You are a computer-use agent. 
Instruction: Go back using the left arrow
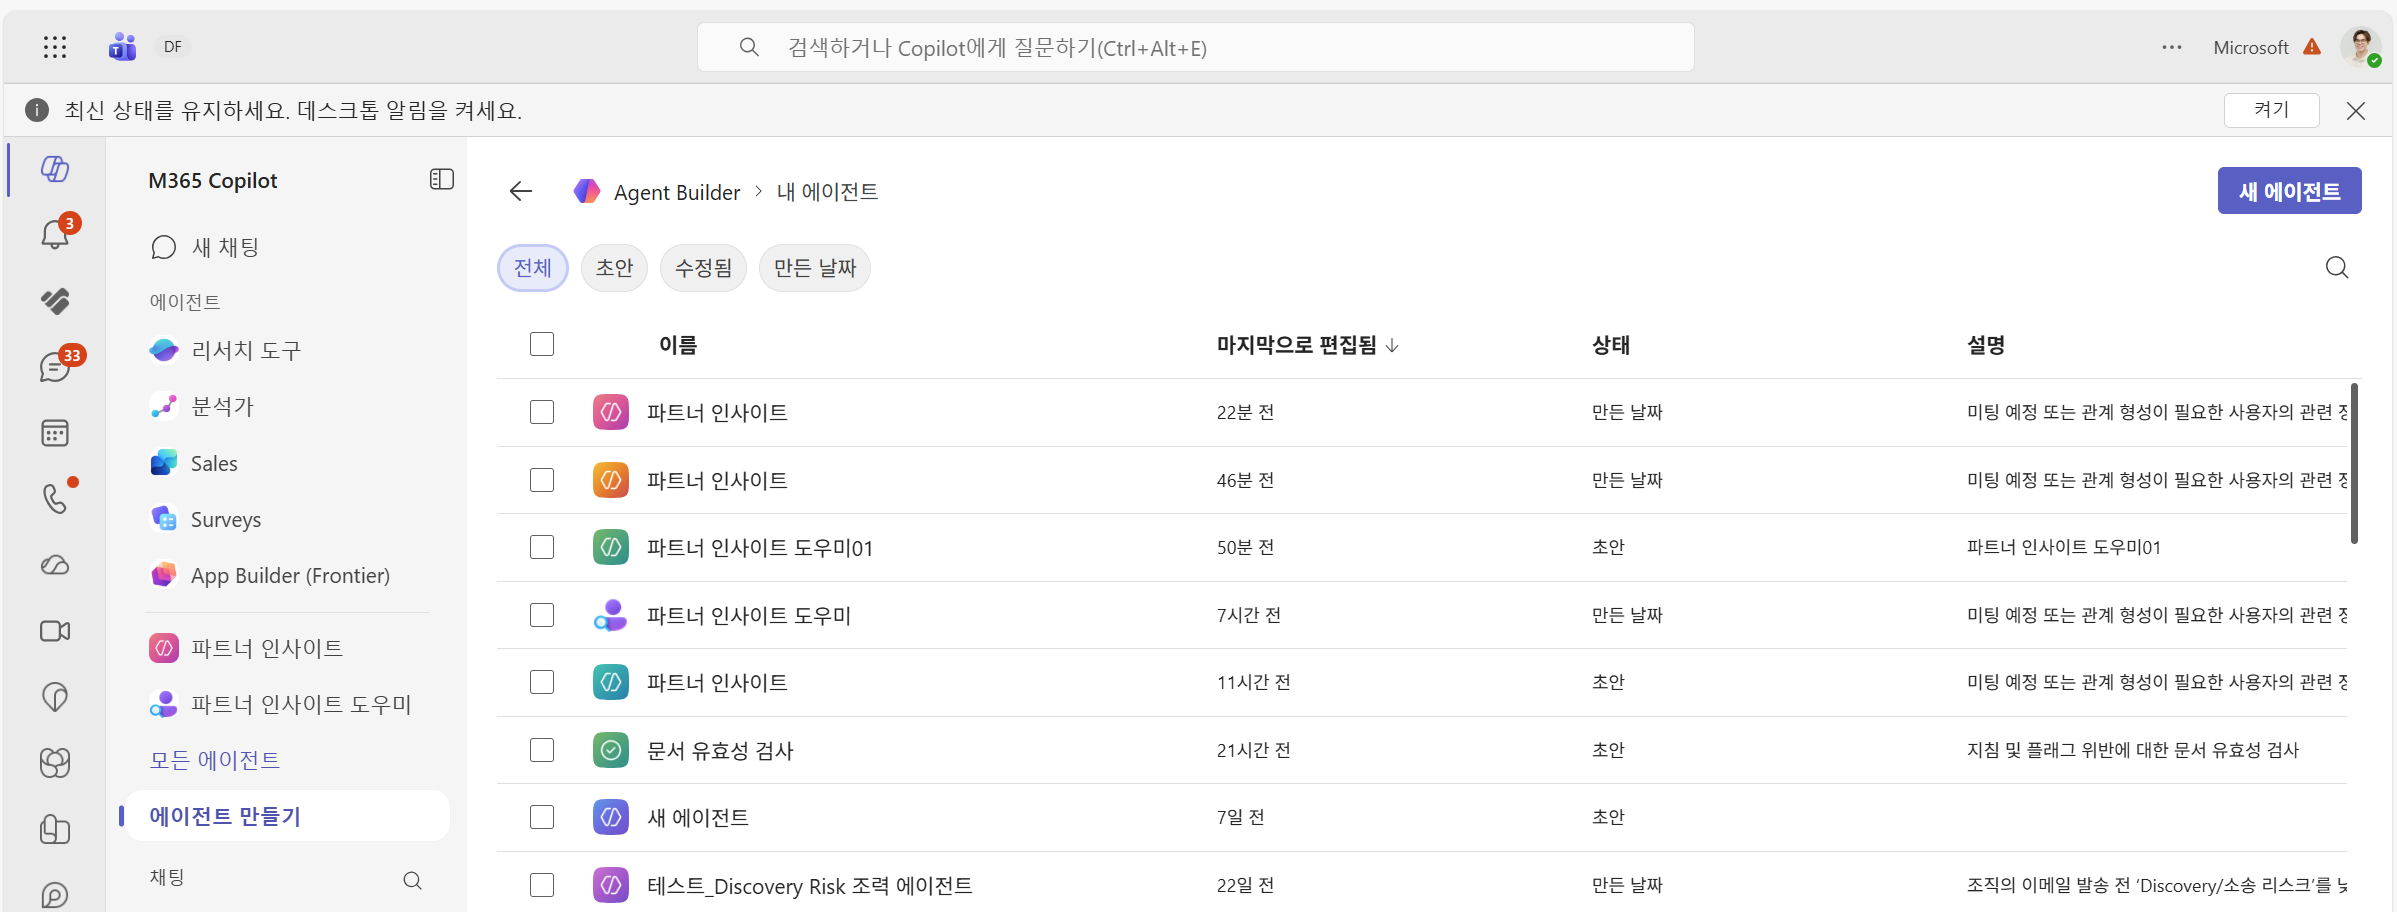click(x=521, y=191)
